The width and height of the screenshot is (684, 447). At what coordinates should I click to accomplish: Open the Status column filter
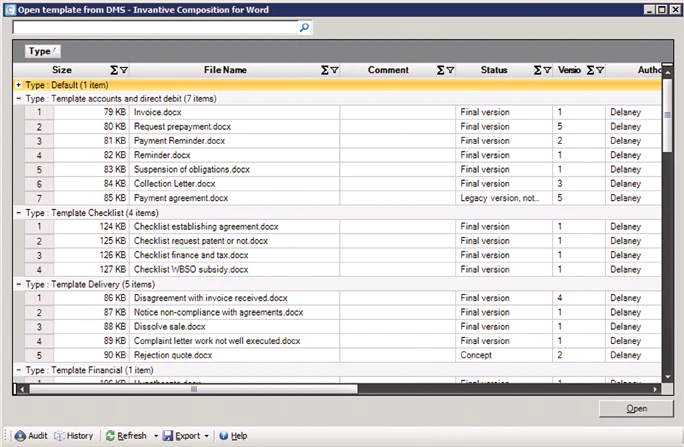pos(547,70)
